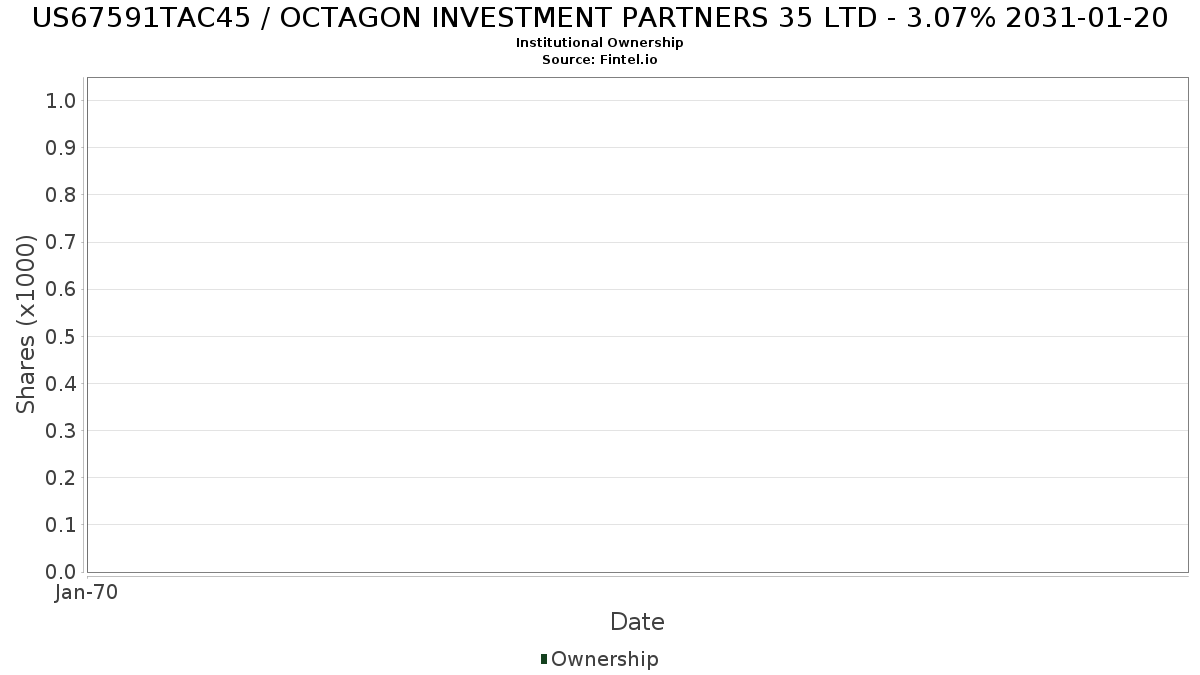Click the Jan-70 x-axis tick label
Screen dimensions: 1200x675
[x=87, y=592]
